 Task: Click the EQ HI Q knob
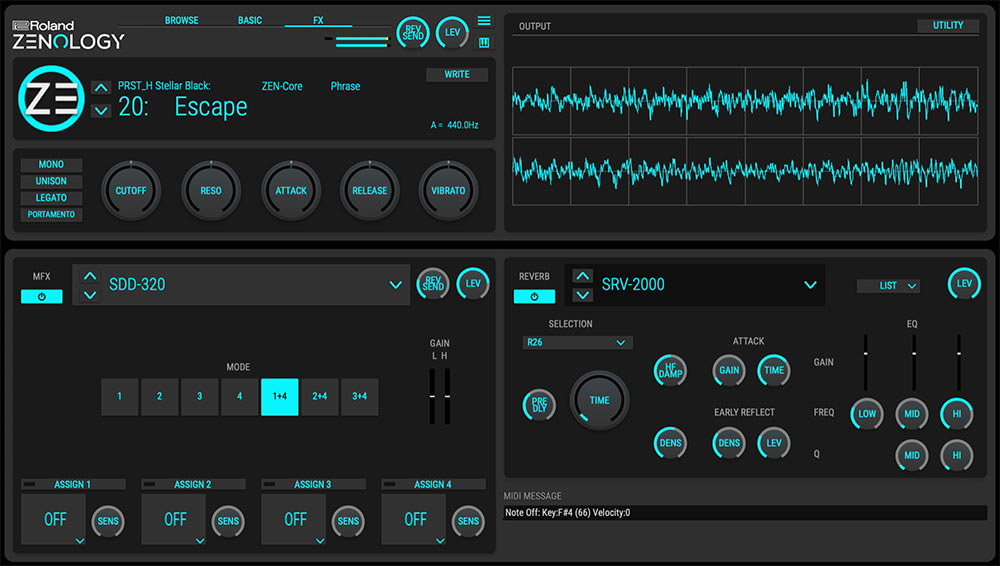957,455
